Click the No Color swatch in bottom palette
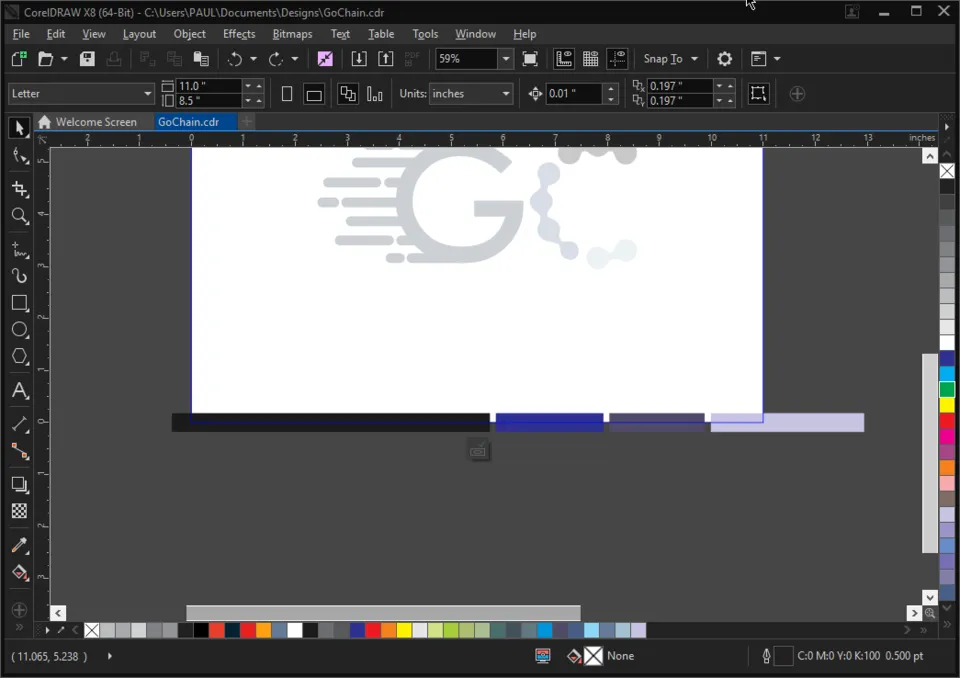Screen dimensions: 960x678 pos(92,630)
